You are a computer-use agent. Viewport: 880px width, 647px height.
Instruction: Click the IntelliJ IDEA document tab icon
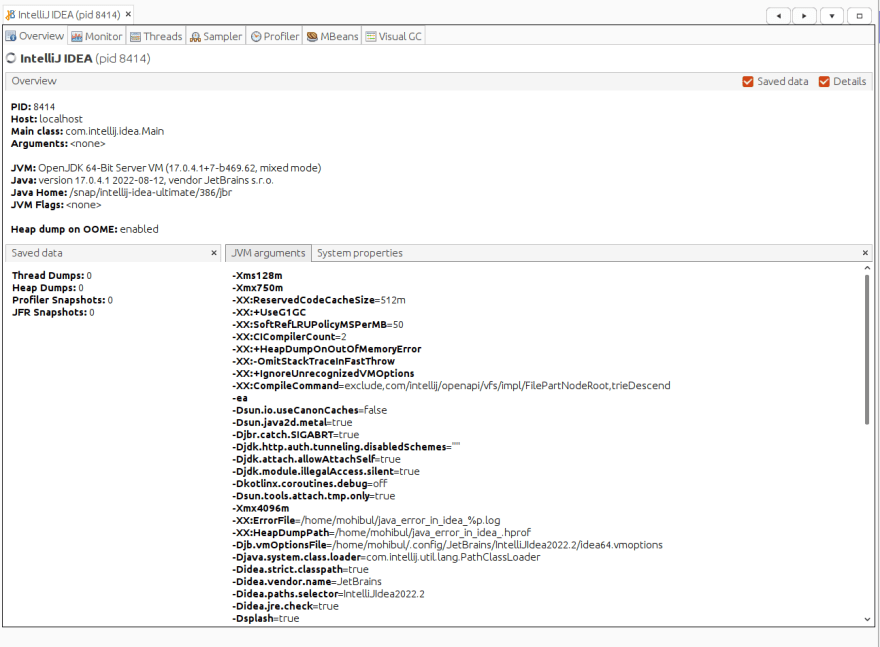tap(10, 15)
